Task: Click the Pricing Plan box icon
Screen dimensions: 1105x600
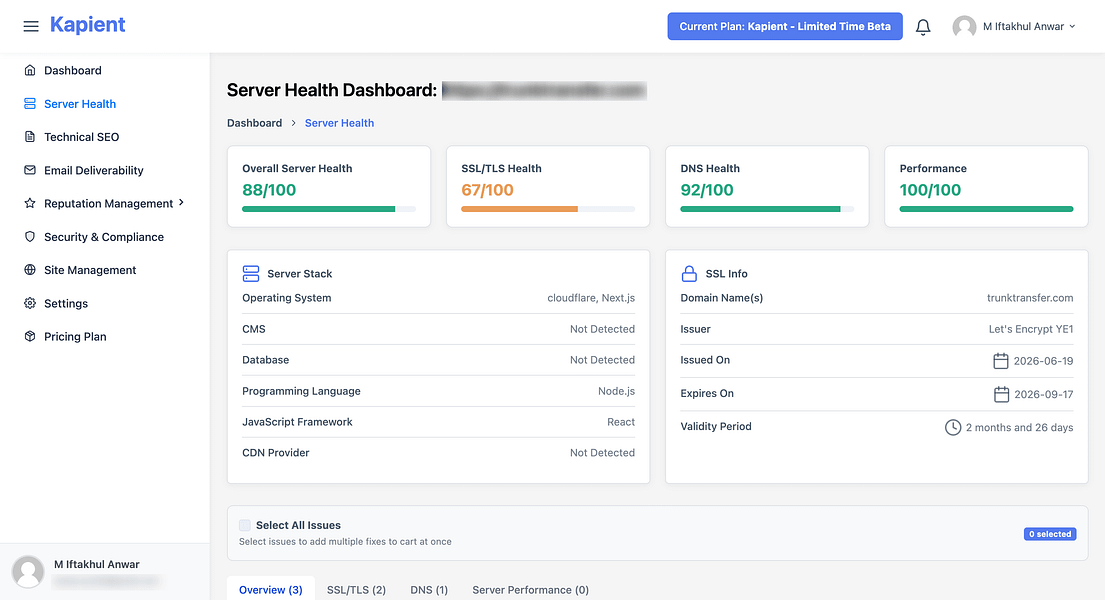Action: click(30, 336)
